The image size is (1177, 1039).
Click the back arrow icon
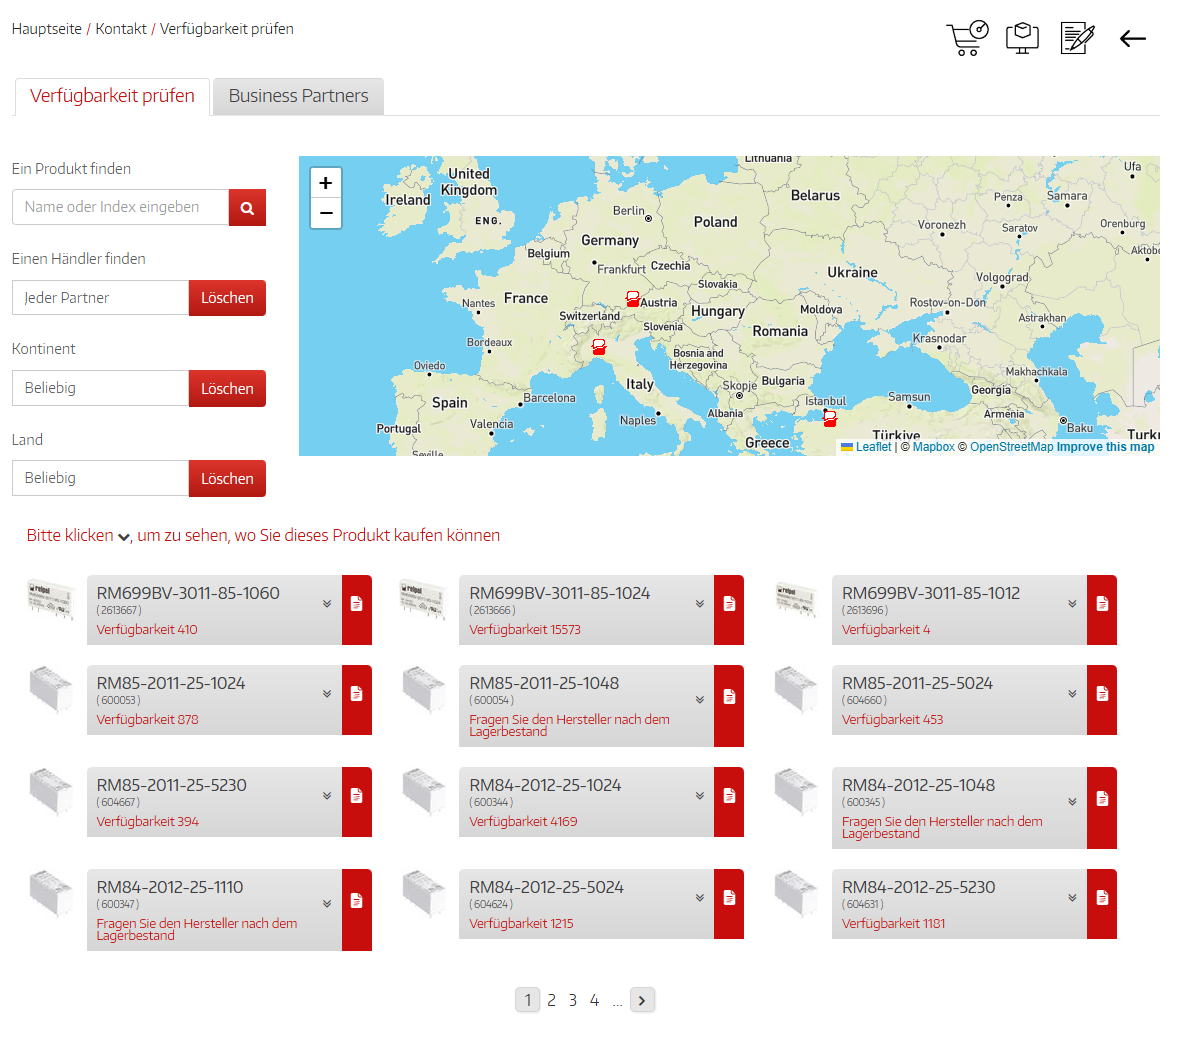pos(1132,39)
